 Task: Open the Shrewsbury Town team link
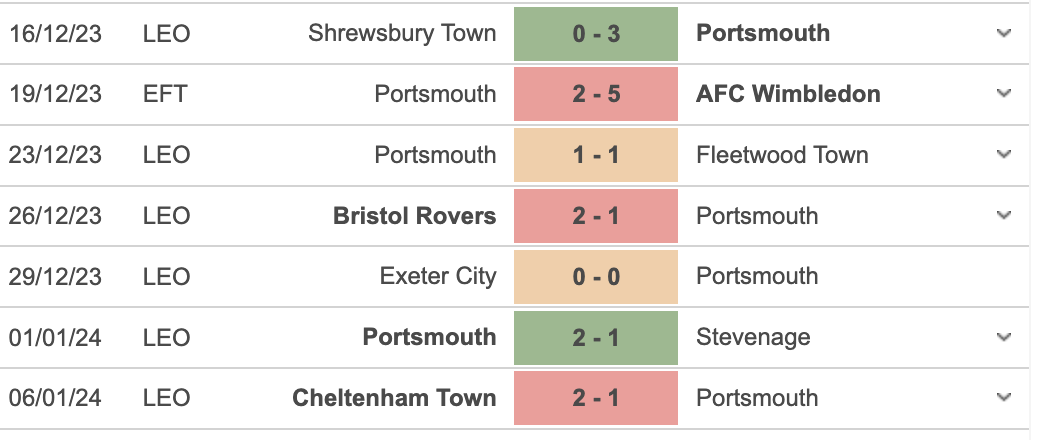(402, 33)
